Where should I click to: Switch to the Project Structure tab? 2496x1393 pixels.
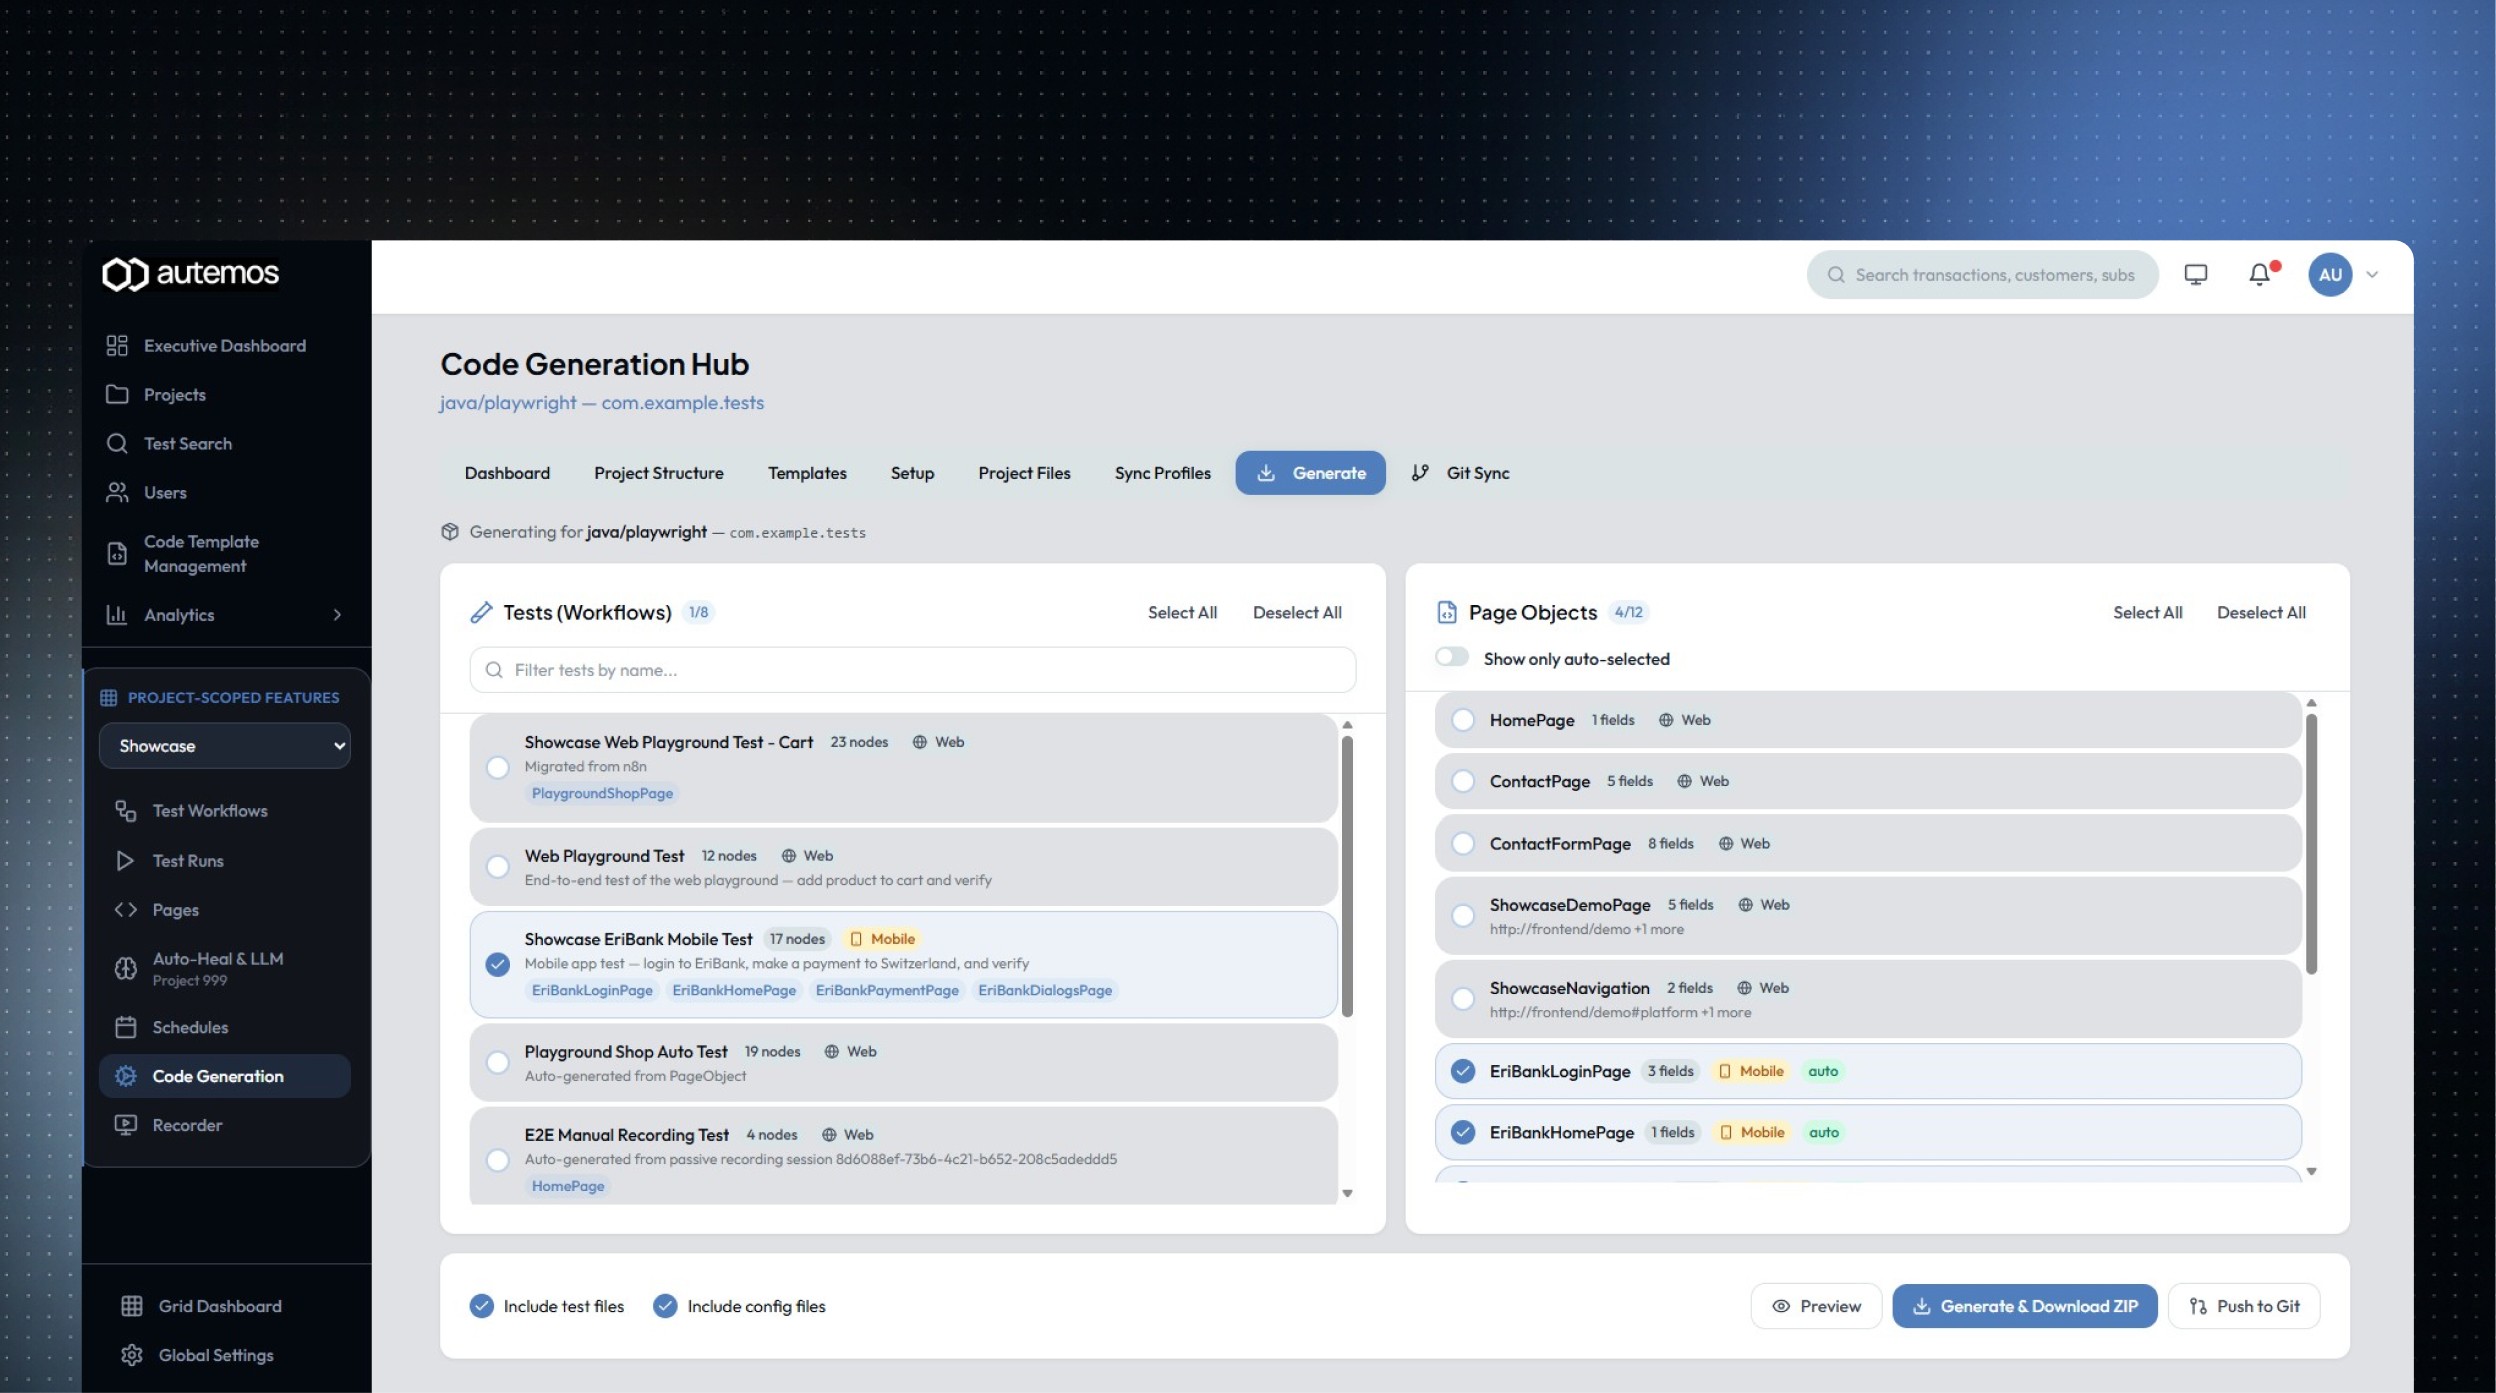[658, 473]
